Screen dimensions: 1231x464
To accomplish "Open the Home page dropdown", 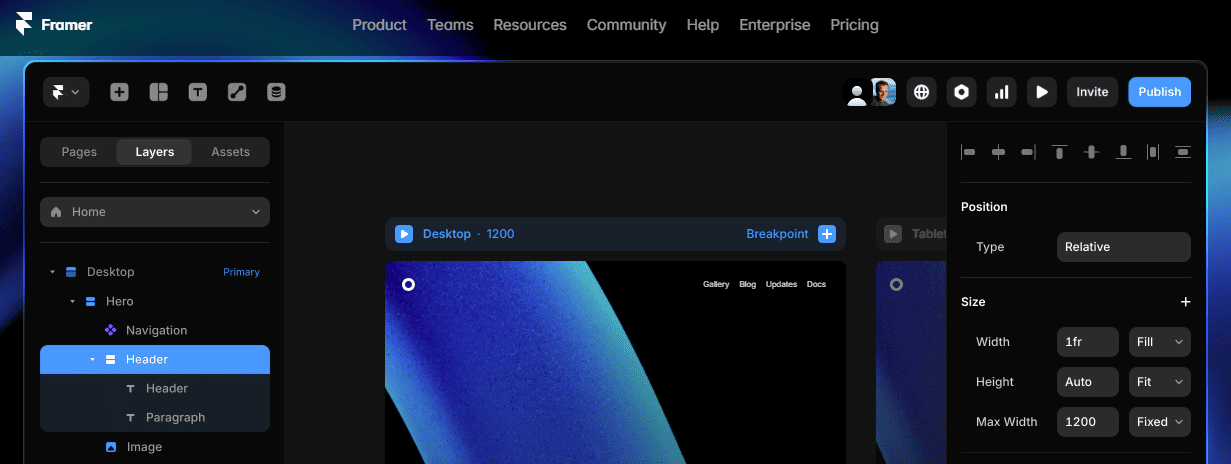I will [x=155, y=212].
